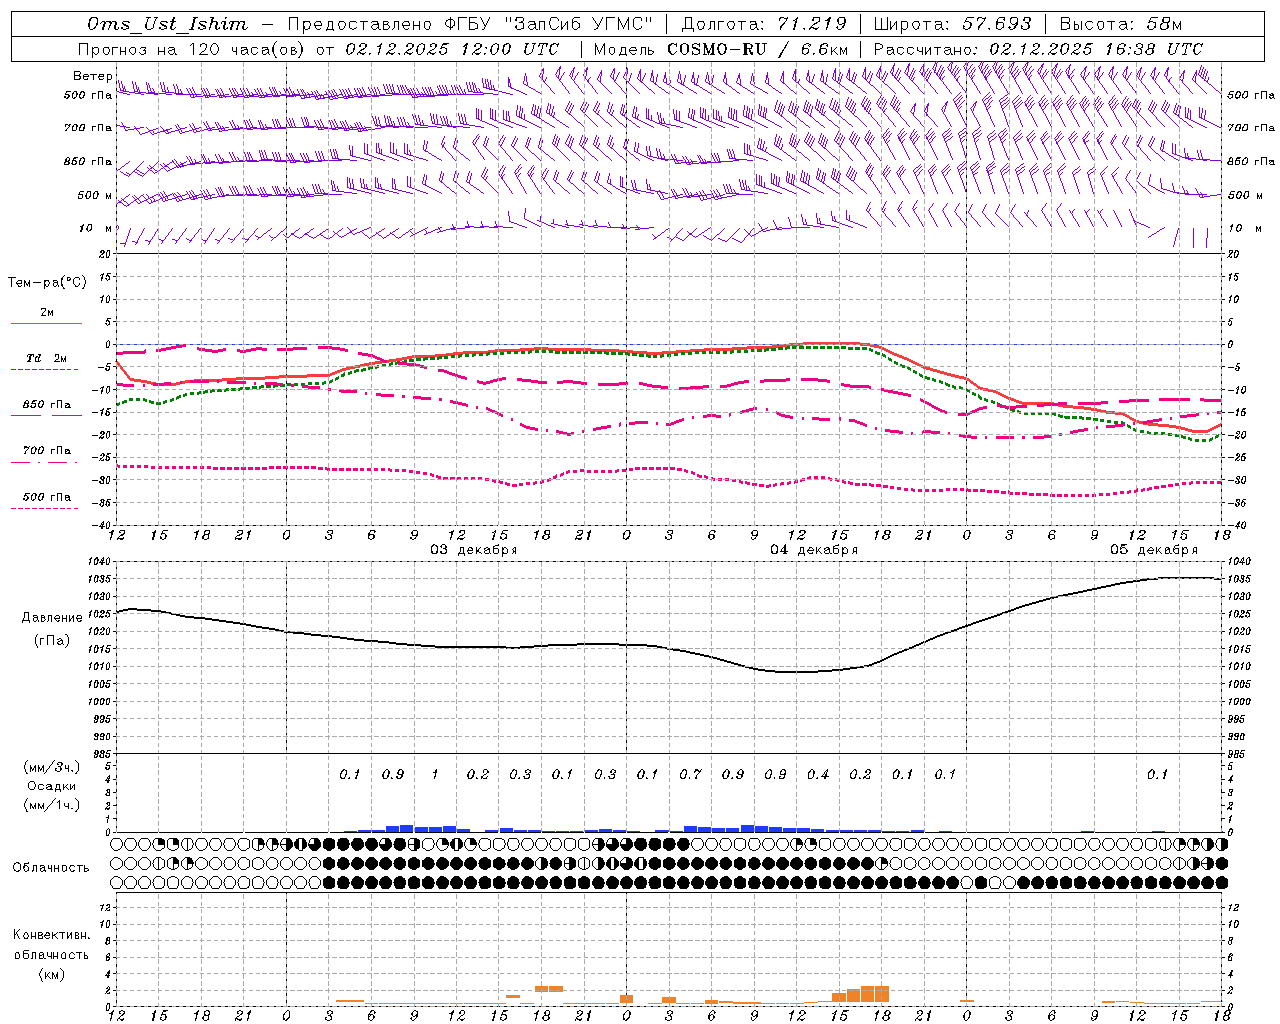Select the 05 декабря date label
The width and height of the screenshot is (1280, 1024).
[x=1153, y=550]
